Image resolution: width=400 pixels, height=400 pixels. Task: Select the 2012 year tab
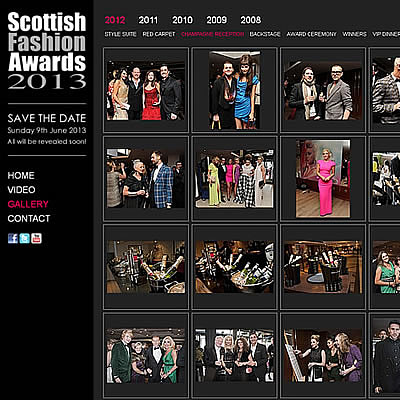point(115,20)
